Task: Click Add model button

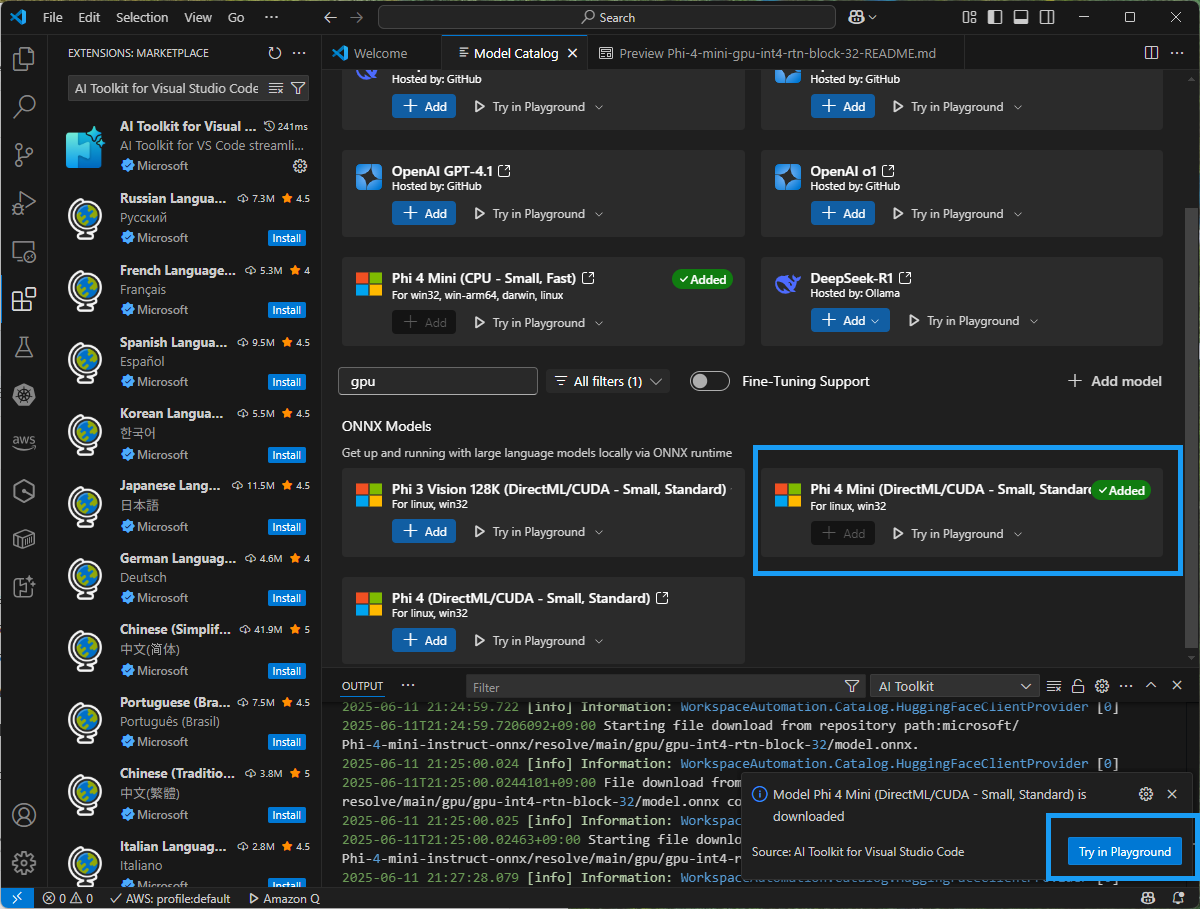Action: tap(1115, 381)
